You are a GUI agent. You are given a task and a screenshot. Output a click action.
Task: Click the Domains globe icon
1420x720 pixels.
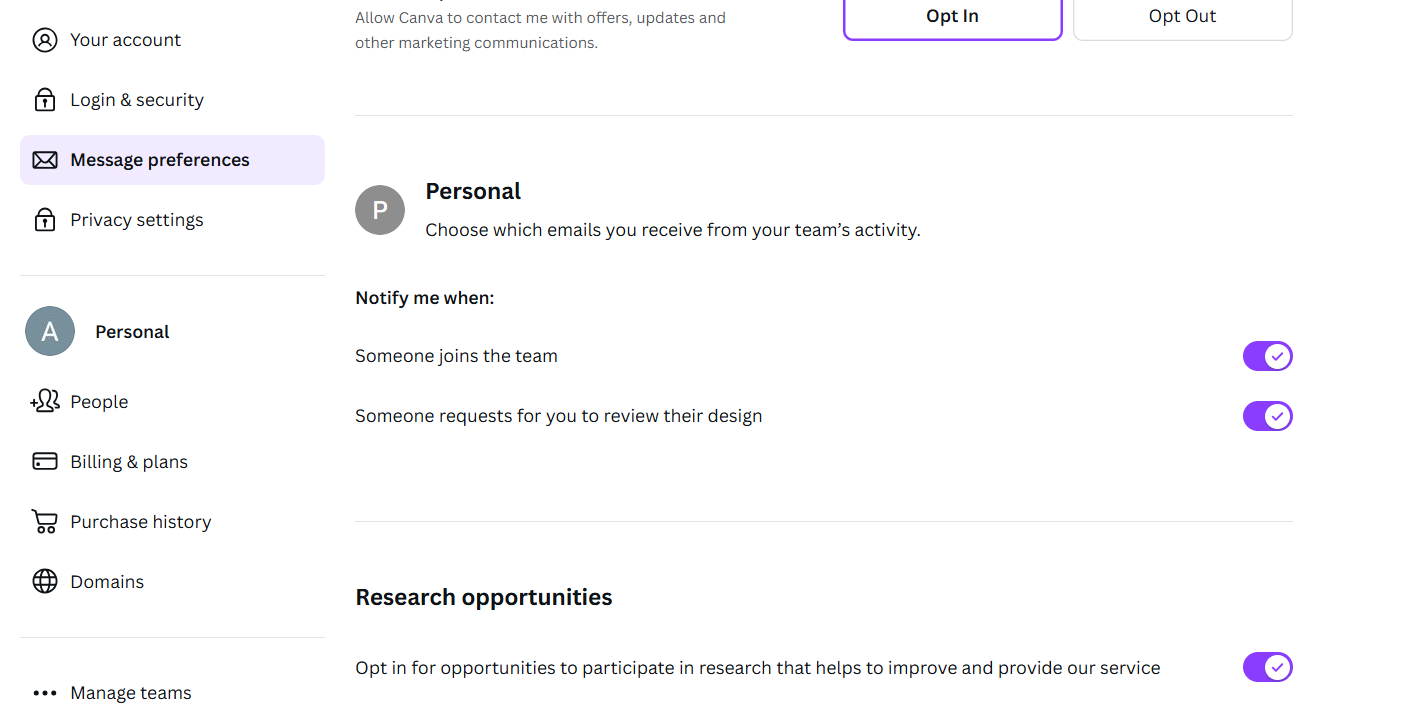click(x=45, y=582)
